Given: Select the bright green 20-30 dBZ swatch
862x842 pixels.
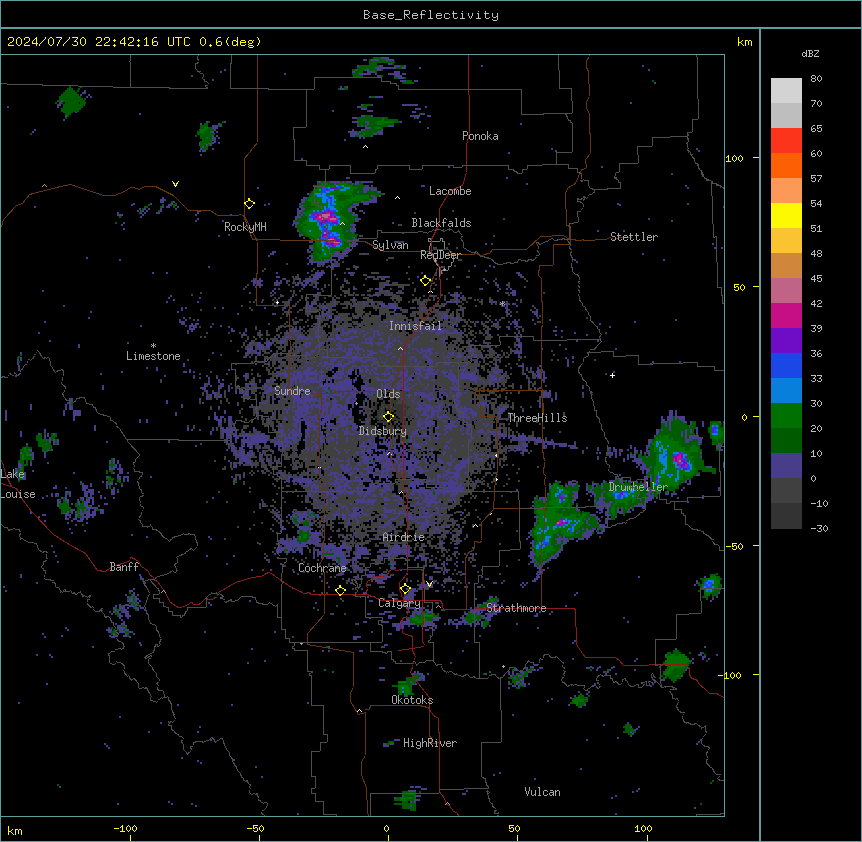Looking at the screenshot, I should pyautogui.click(x=786, y=416).
